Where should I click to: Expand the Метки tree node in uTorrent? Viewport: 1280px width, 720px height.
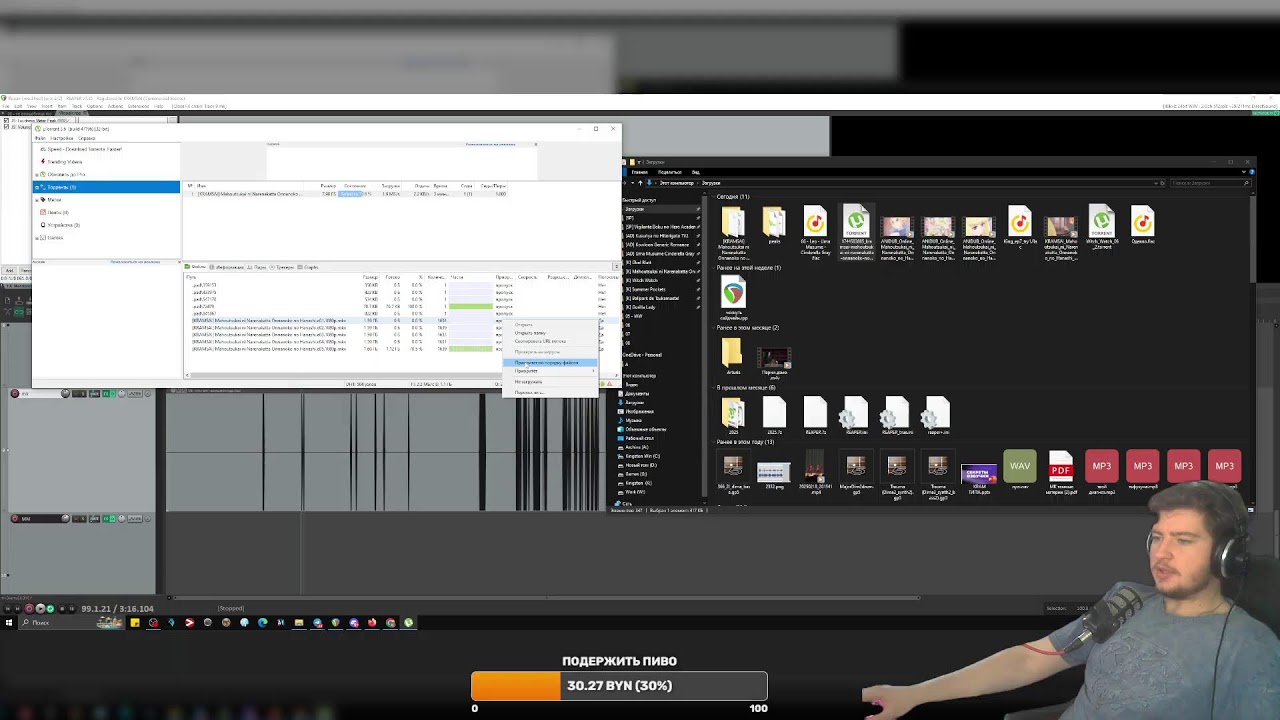(37, 200)
